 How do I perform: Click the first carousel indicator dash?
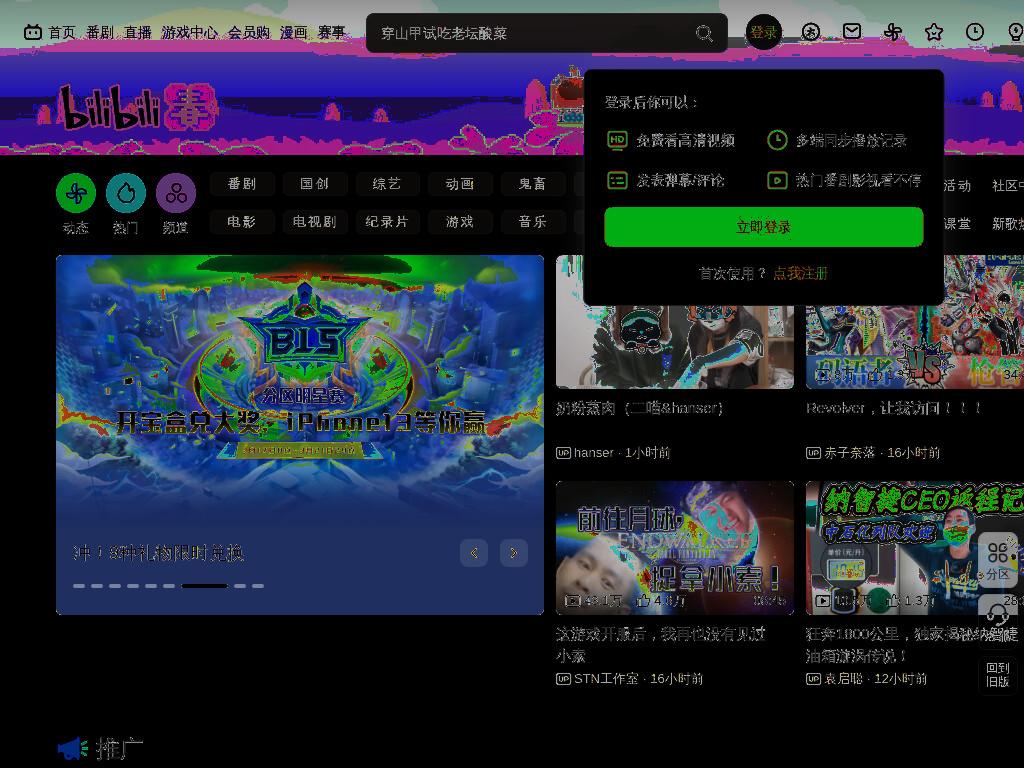click(79, 586)
